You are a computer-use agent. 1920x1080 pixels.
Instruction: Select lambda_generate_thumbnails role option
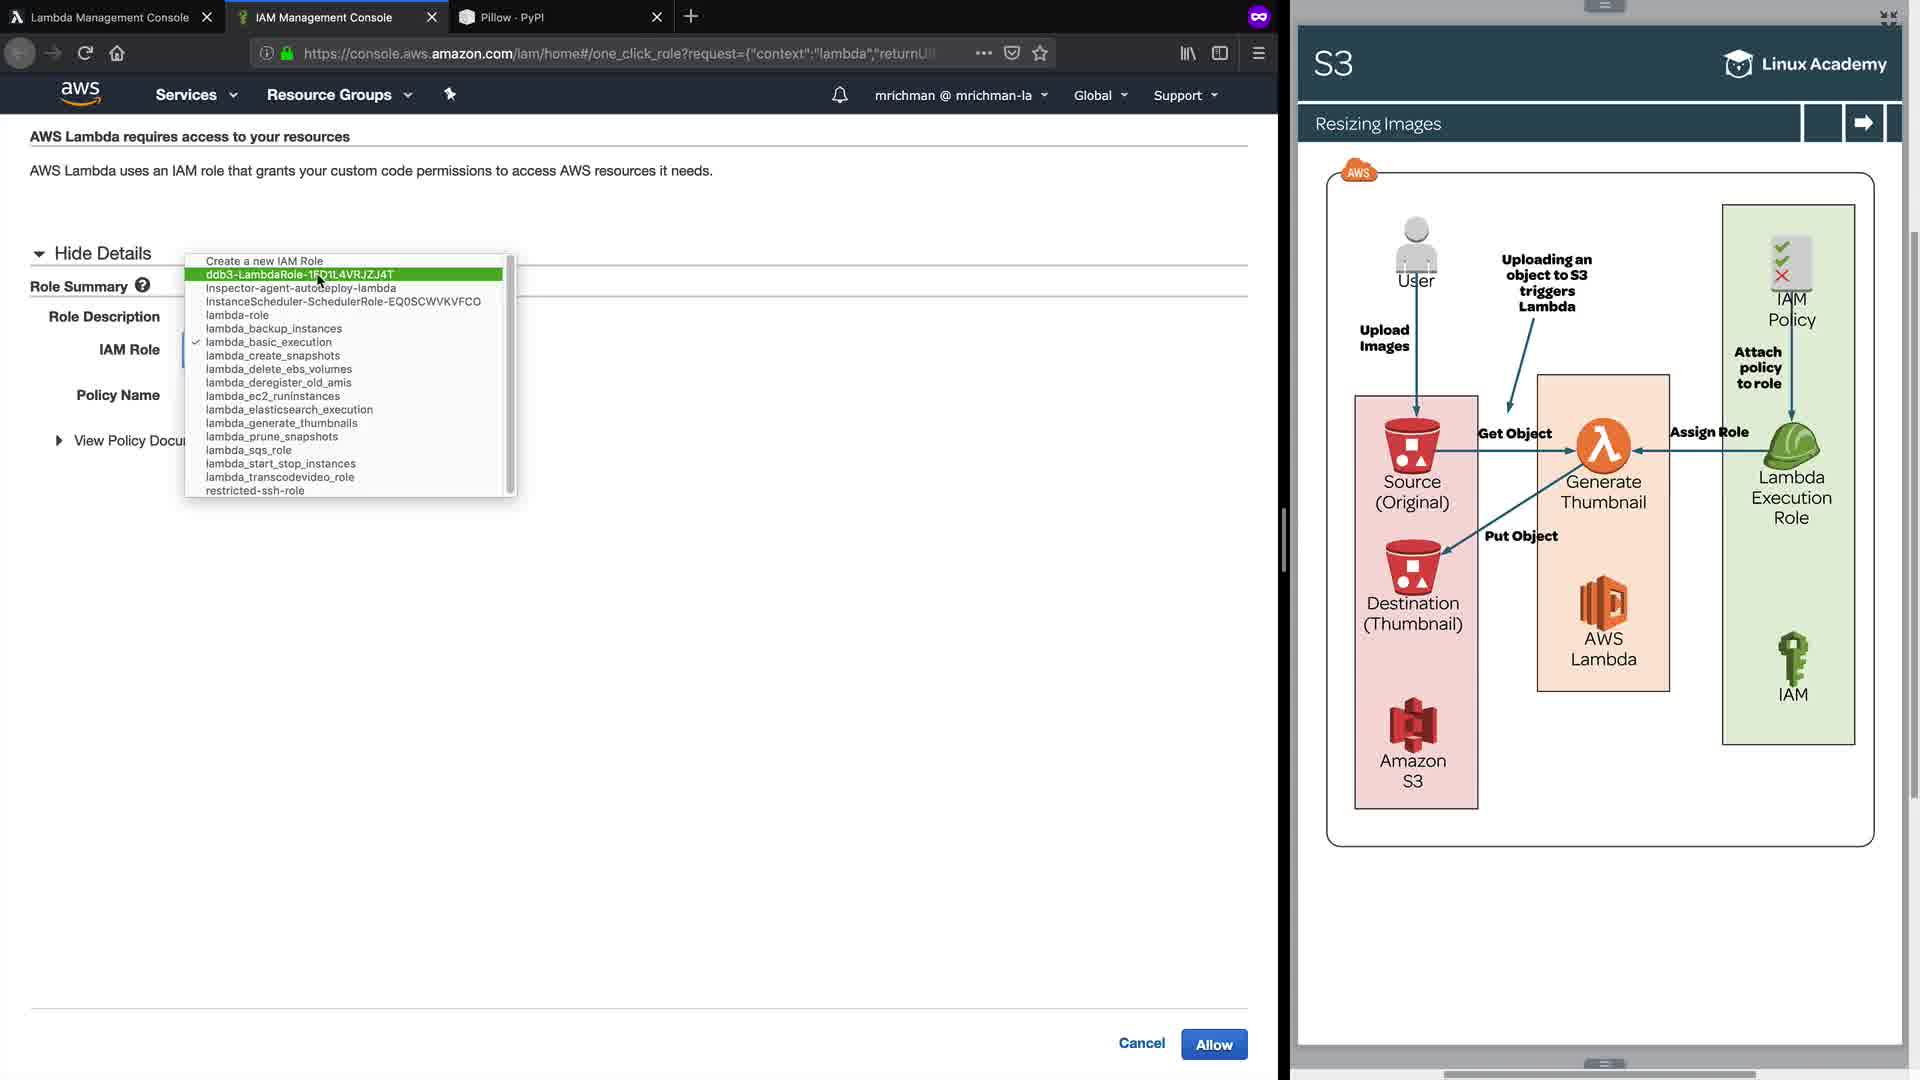[x=281, y=423]
